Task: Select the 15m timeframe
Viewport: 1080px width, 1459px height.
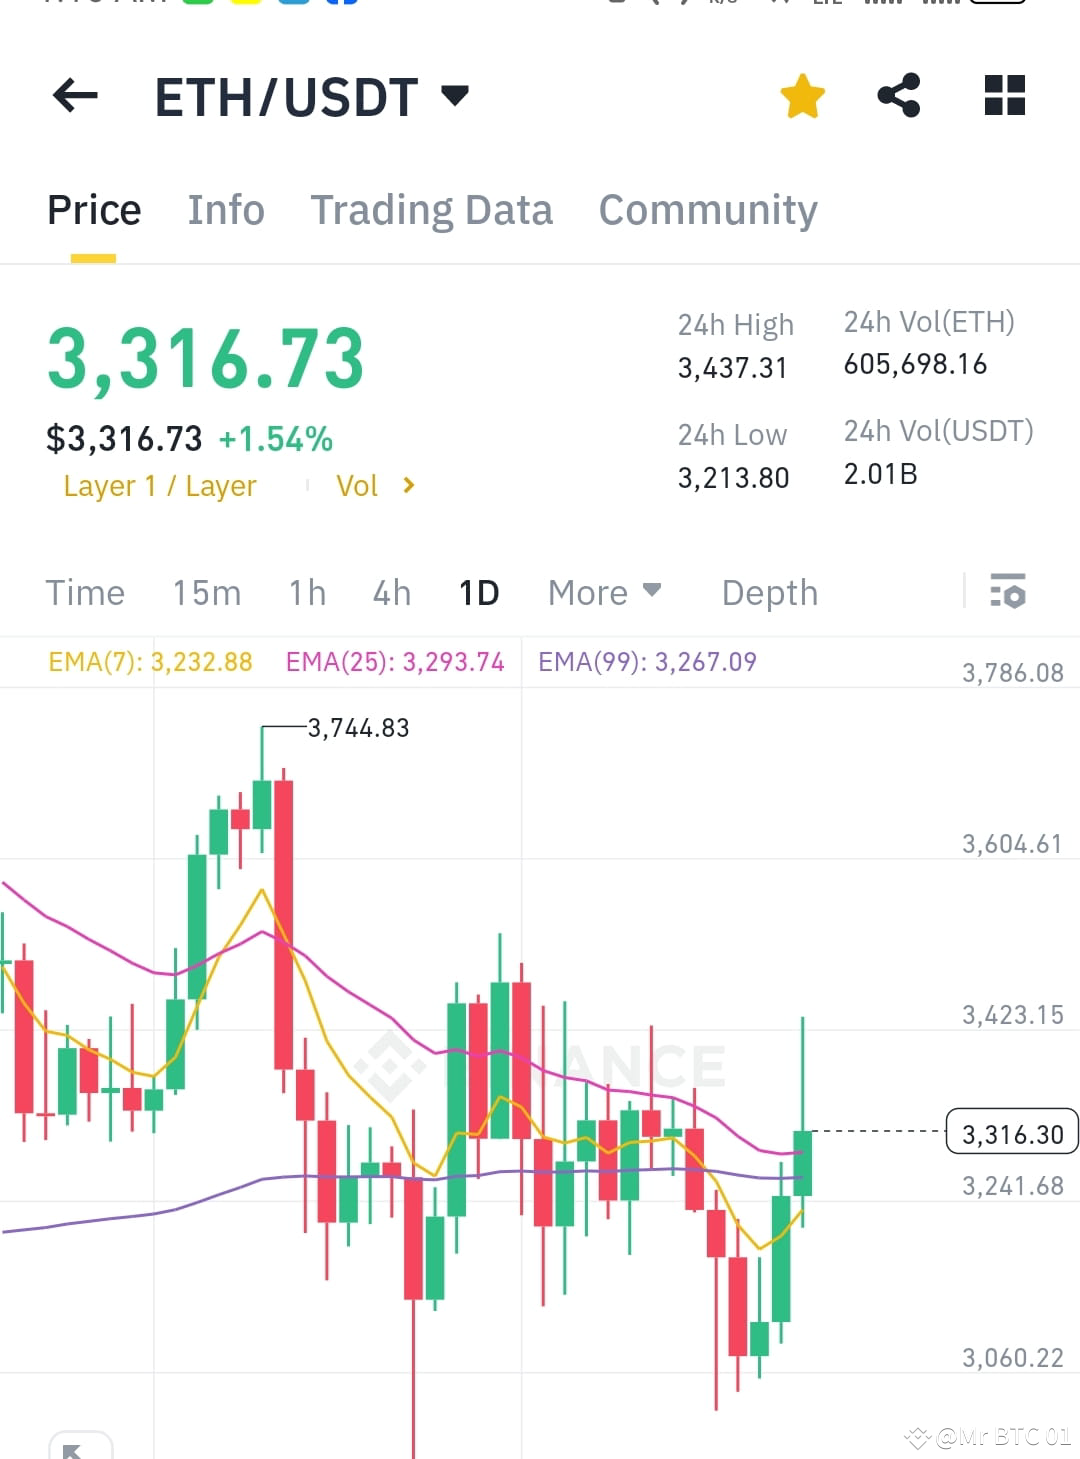Action: click(206, 592)
